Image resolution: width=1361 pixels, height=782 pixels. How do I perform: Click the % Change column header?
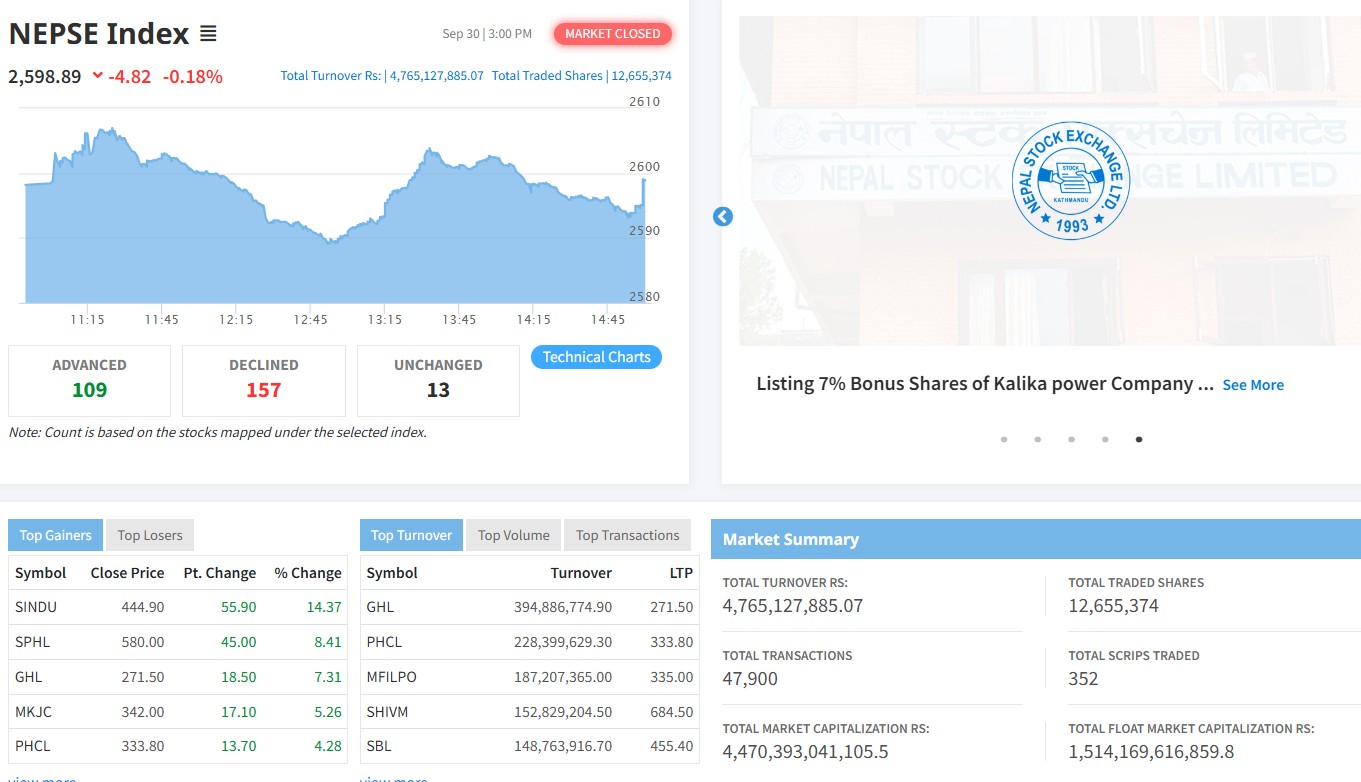(308, 573)
